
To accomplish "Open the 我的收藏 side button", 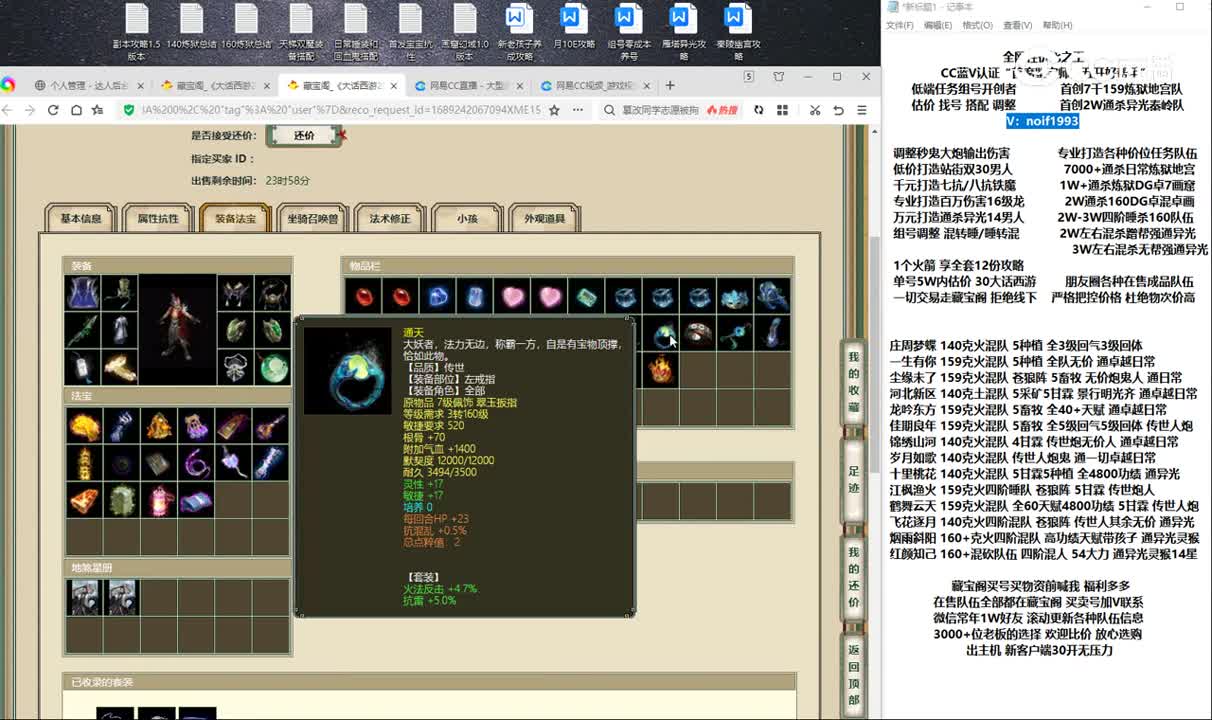I will [853, 382].
